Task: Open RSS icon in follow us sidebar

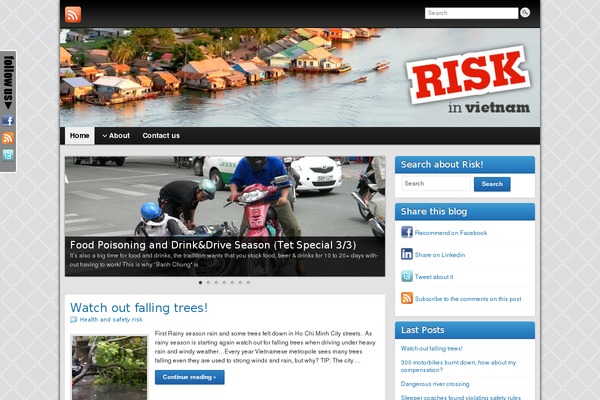Action: click(x=8, y=138)
